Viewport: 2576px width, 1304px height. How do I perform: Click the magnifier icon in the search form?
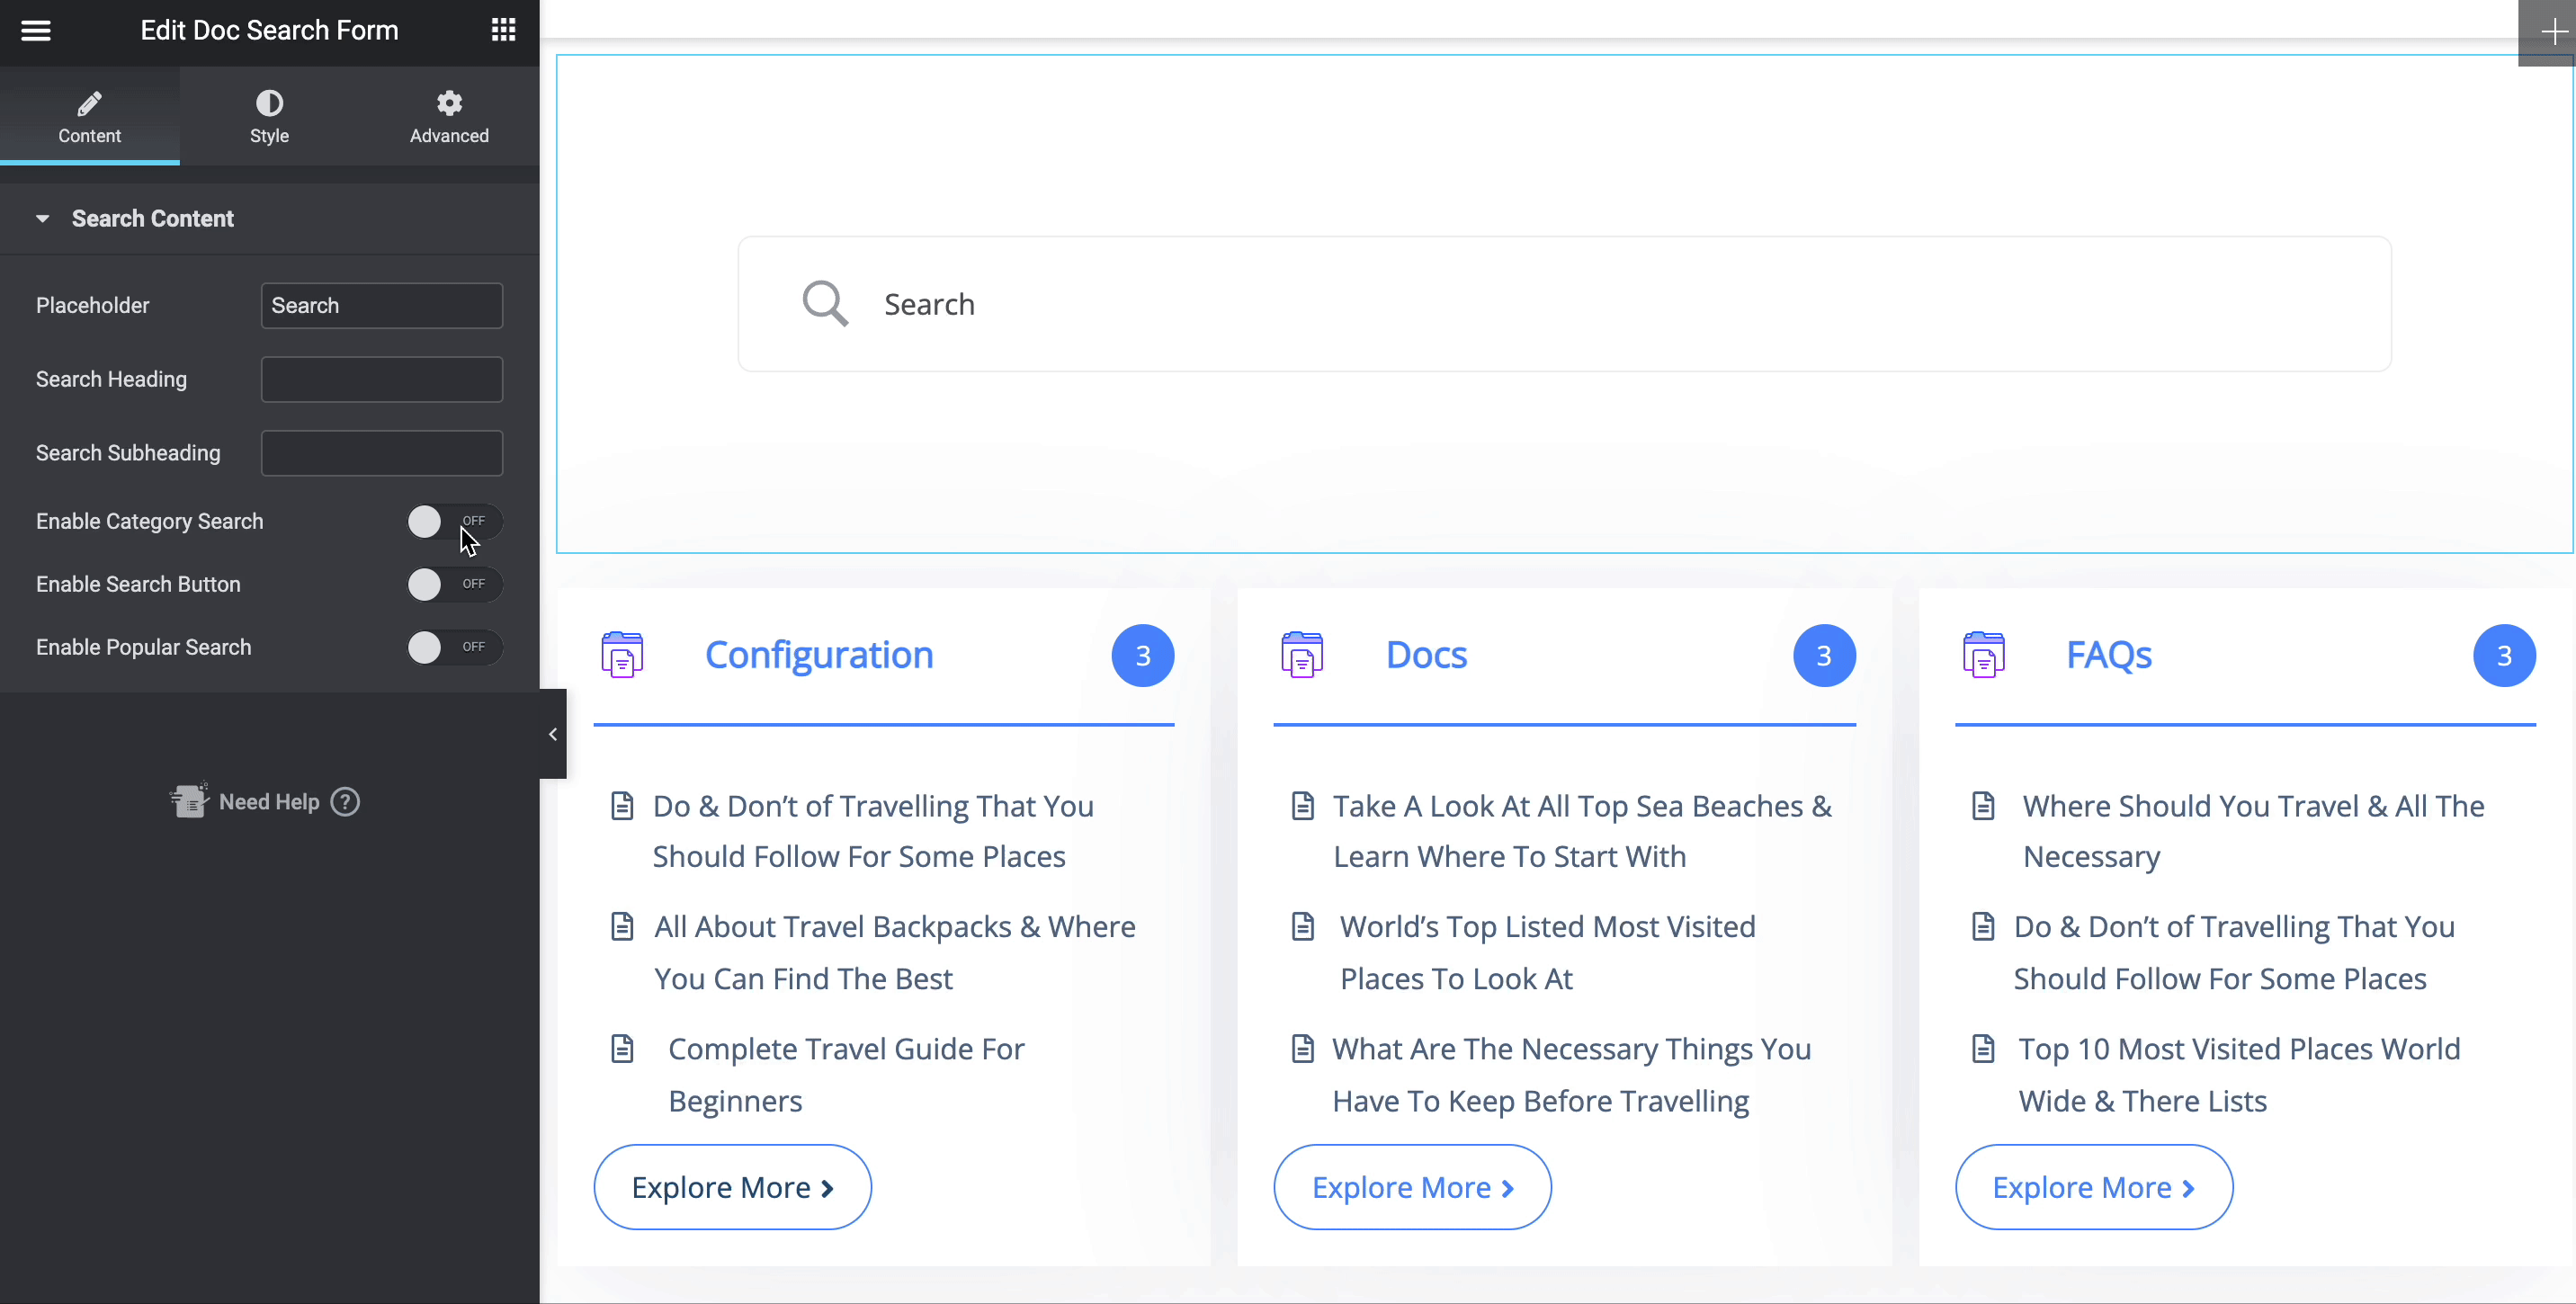tap(825, 303)
